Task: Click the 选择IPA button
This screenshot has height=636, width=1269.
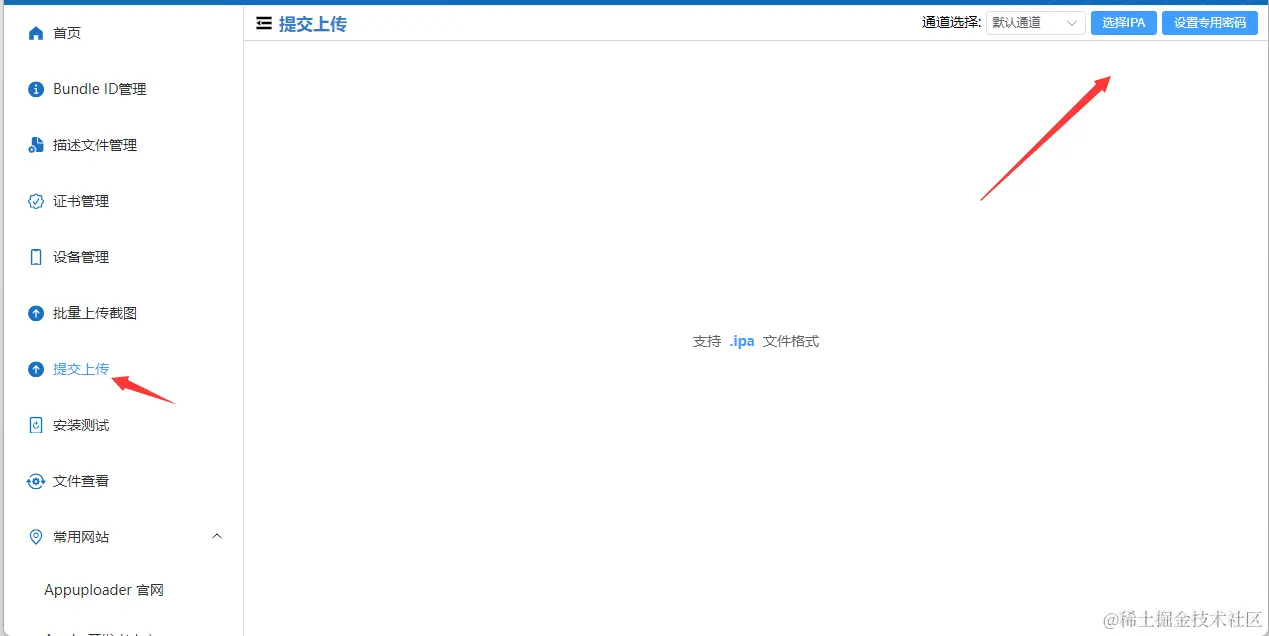Action: pyautogui.click(x=1124, y=23)
